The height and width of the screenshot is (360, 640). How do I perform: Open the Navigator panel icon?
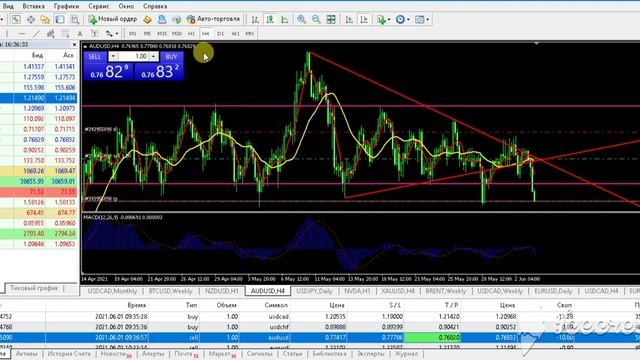(45, 19)
